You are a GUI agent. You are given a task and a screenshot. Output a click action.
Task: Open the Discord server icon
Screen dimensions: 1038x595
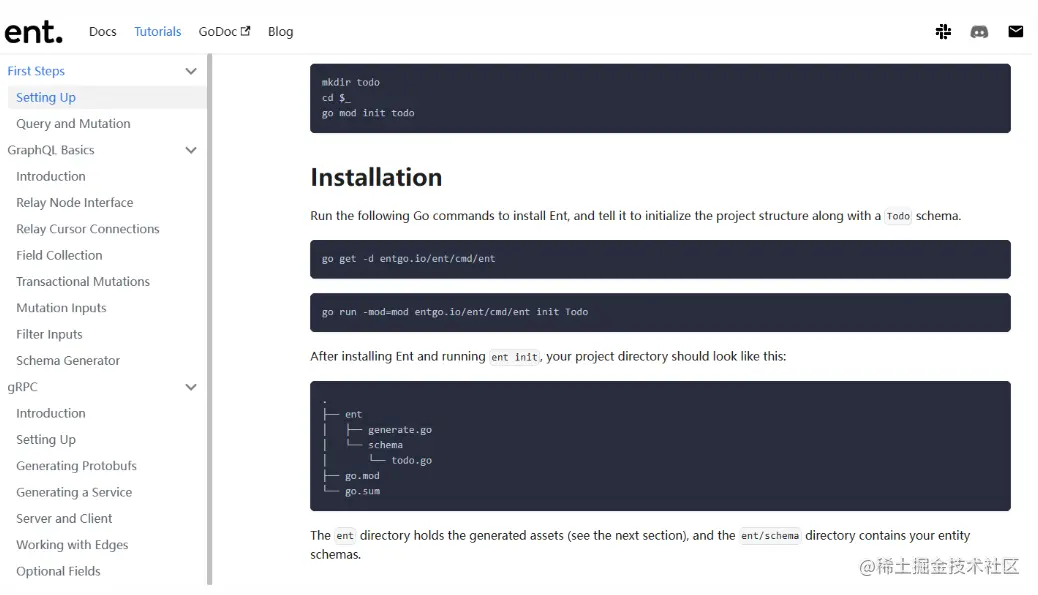[979, 32]
